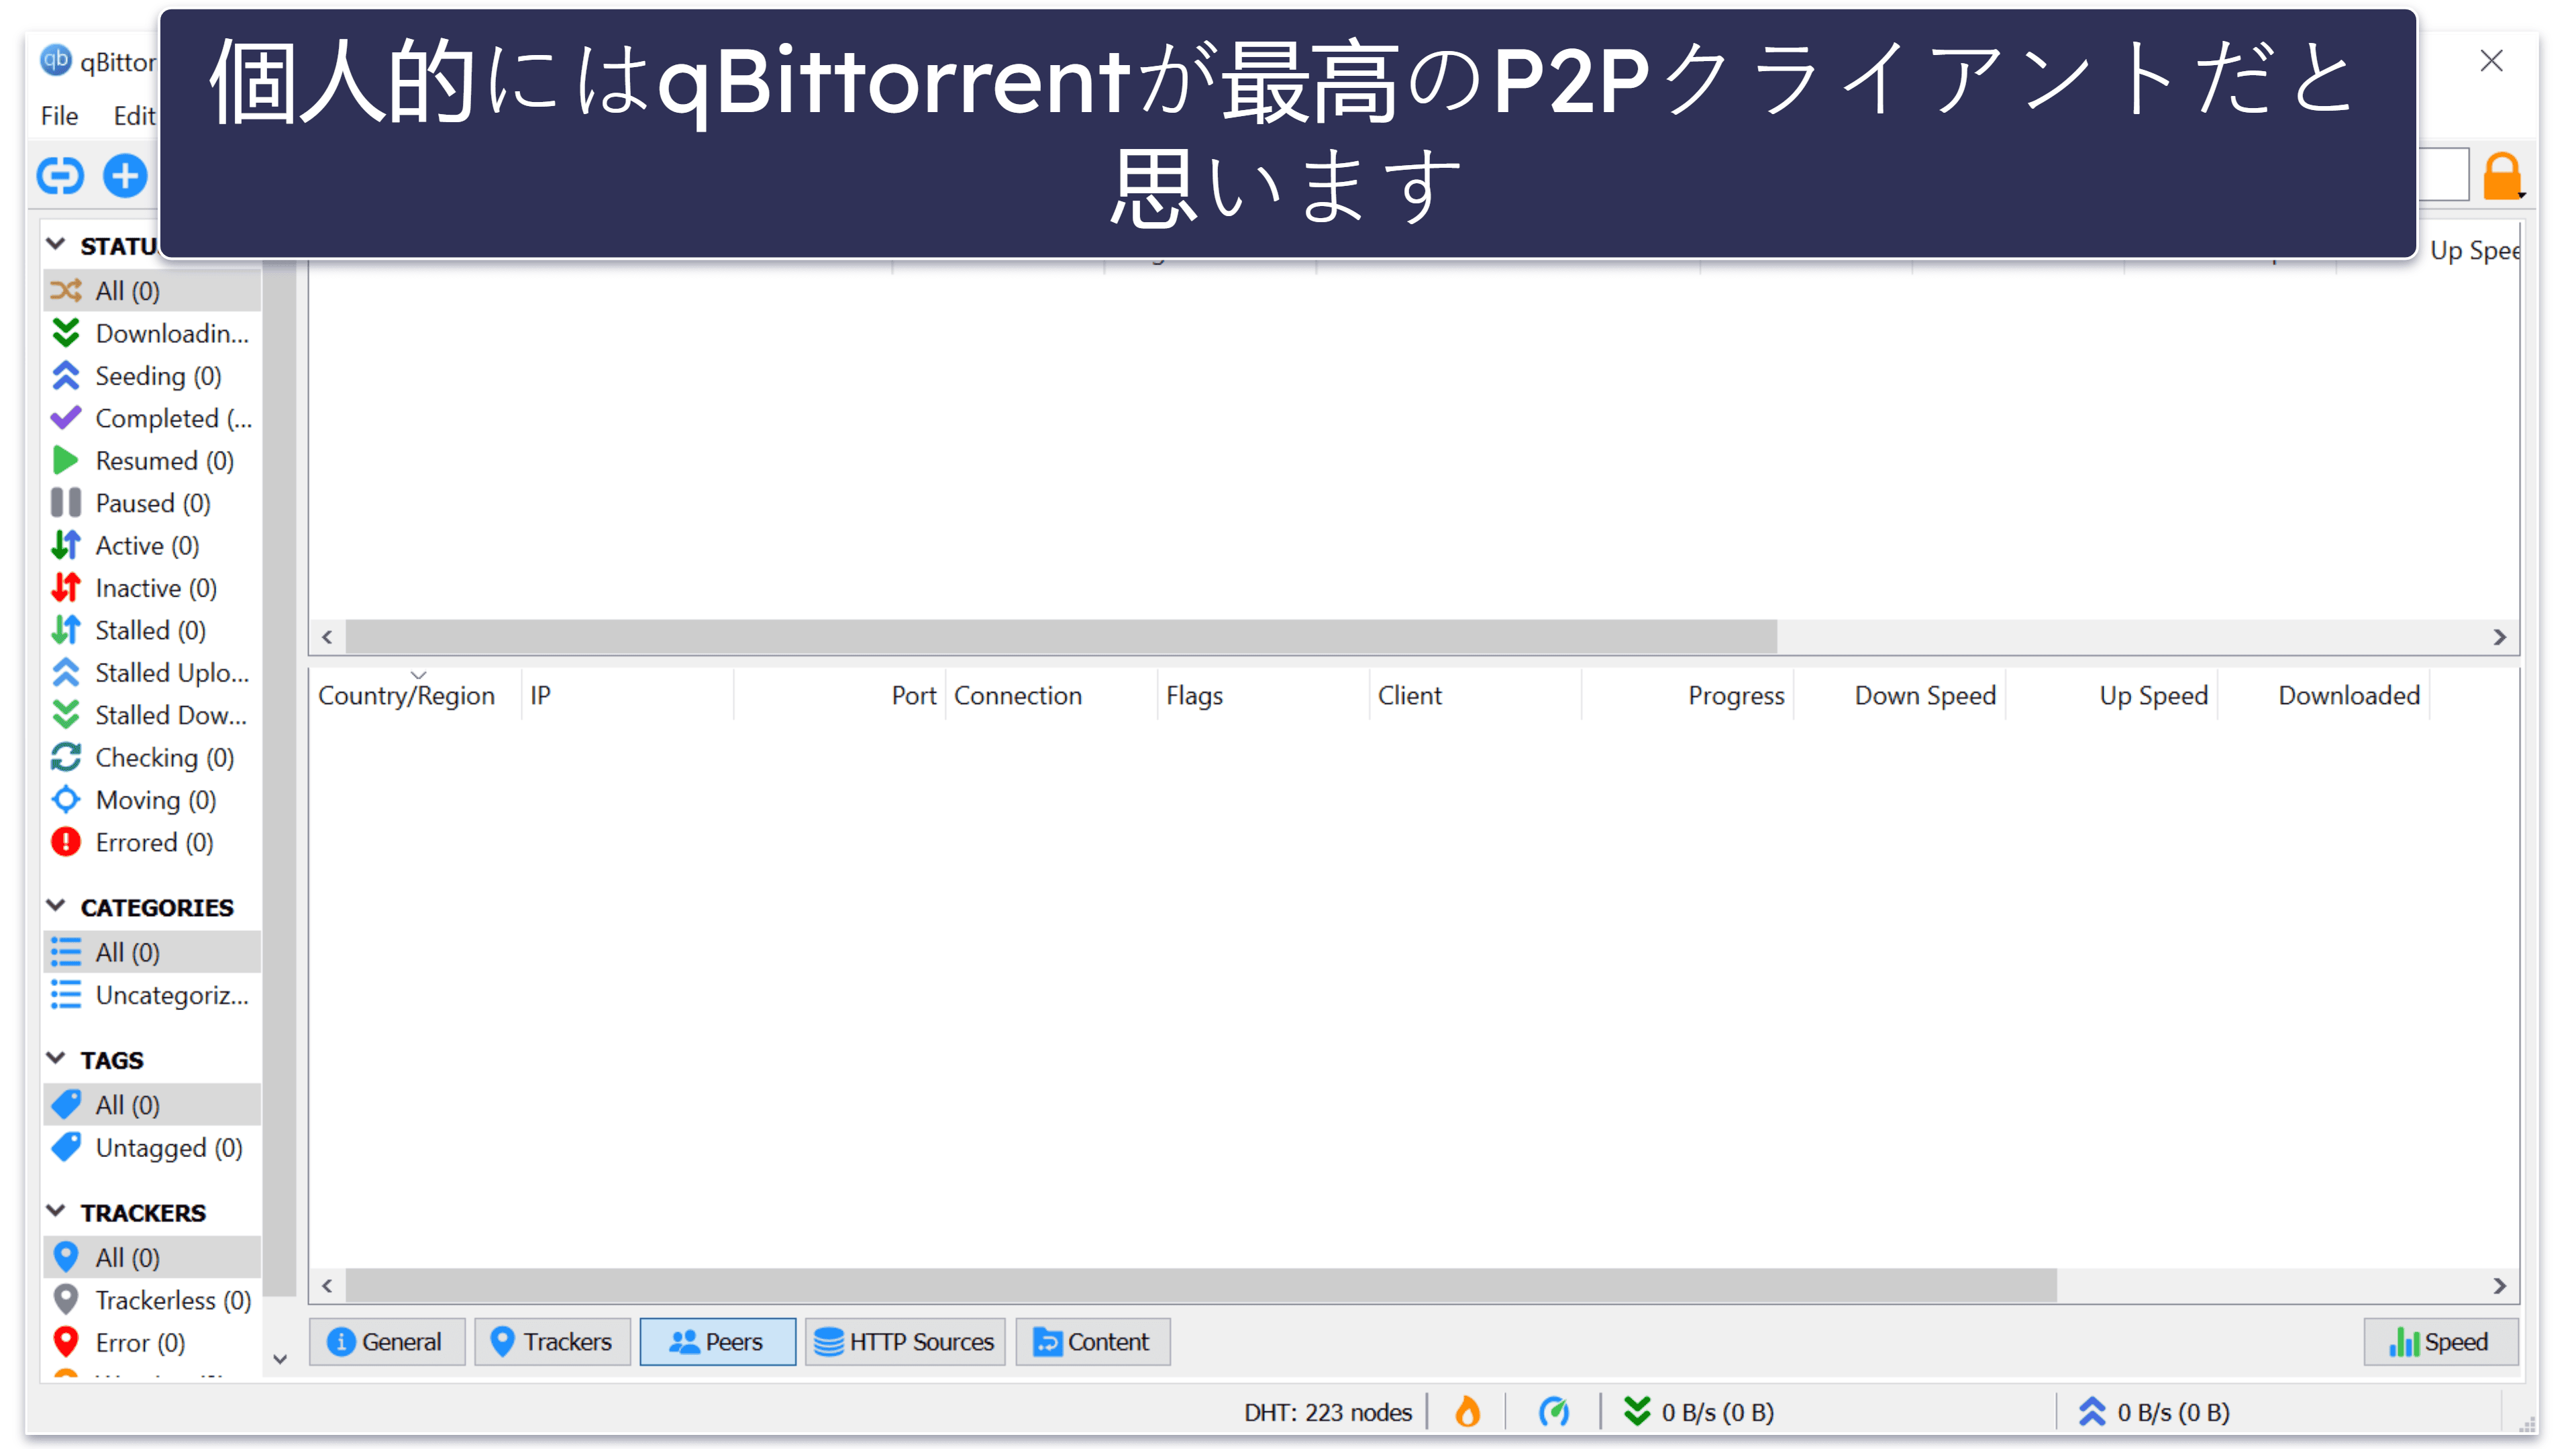The width and height of the screenshot is (2576, 1449).
Task: Click the flame connection status icon
Action: click(x=1467, y=1412)
